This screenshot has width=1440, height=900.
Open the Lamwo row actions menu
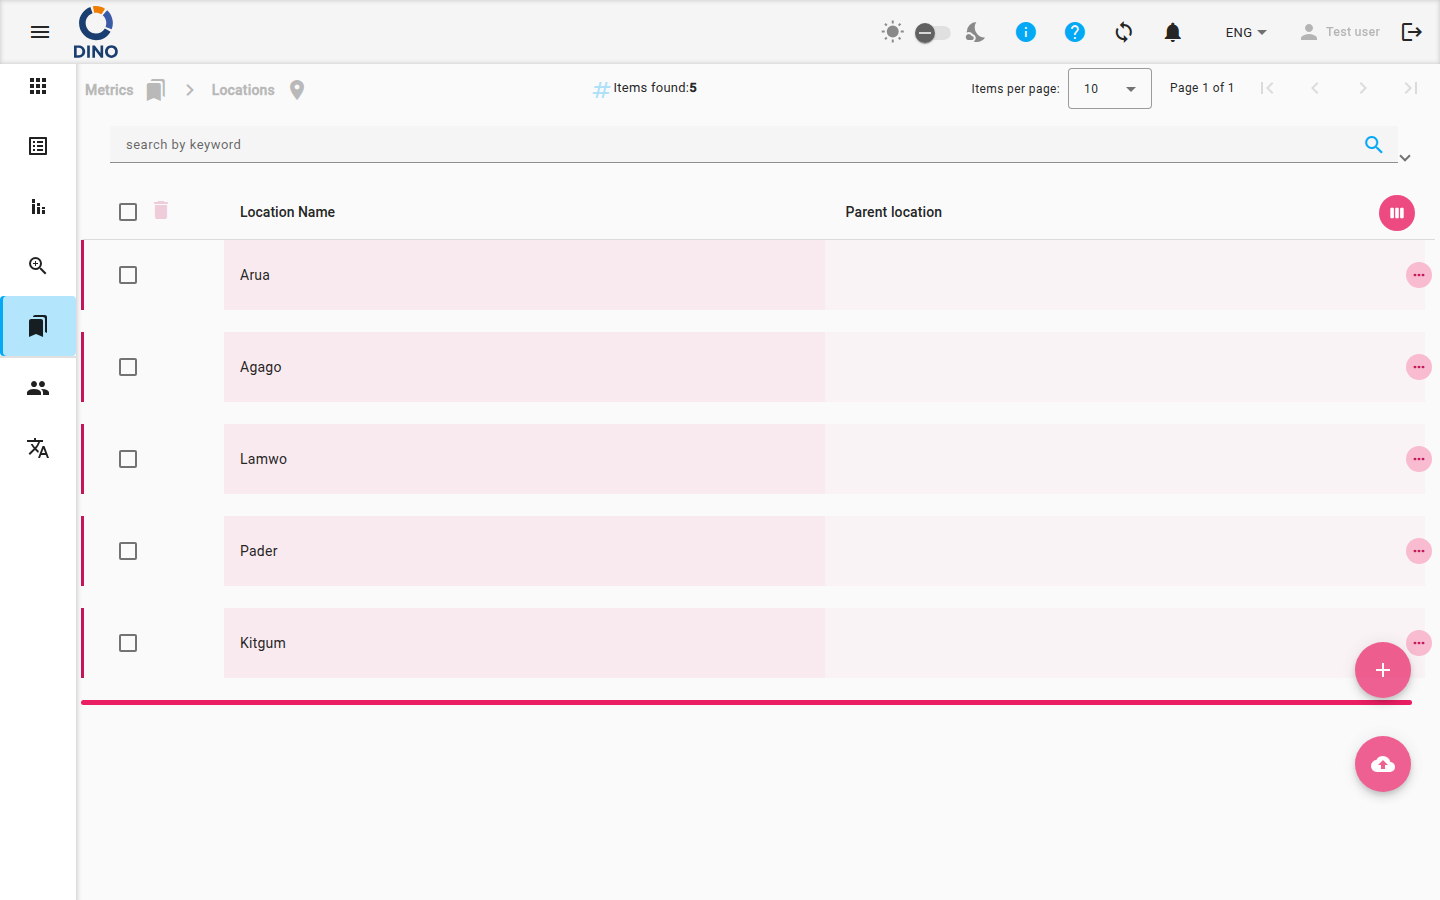click(x=1419, y=459)
